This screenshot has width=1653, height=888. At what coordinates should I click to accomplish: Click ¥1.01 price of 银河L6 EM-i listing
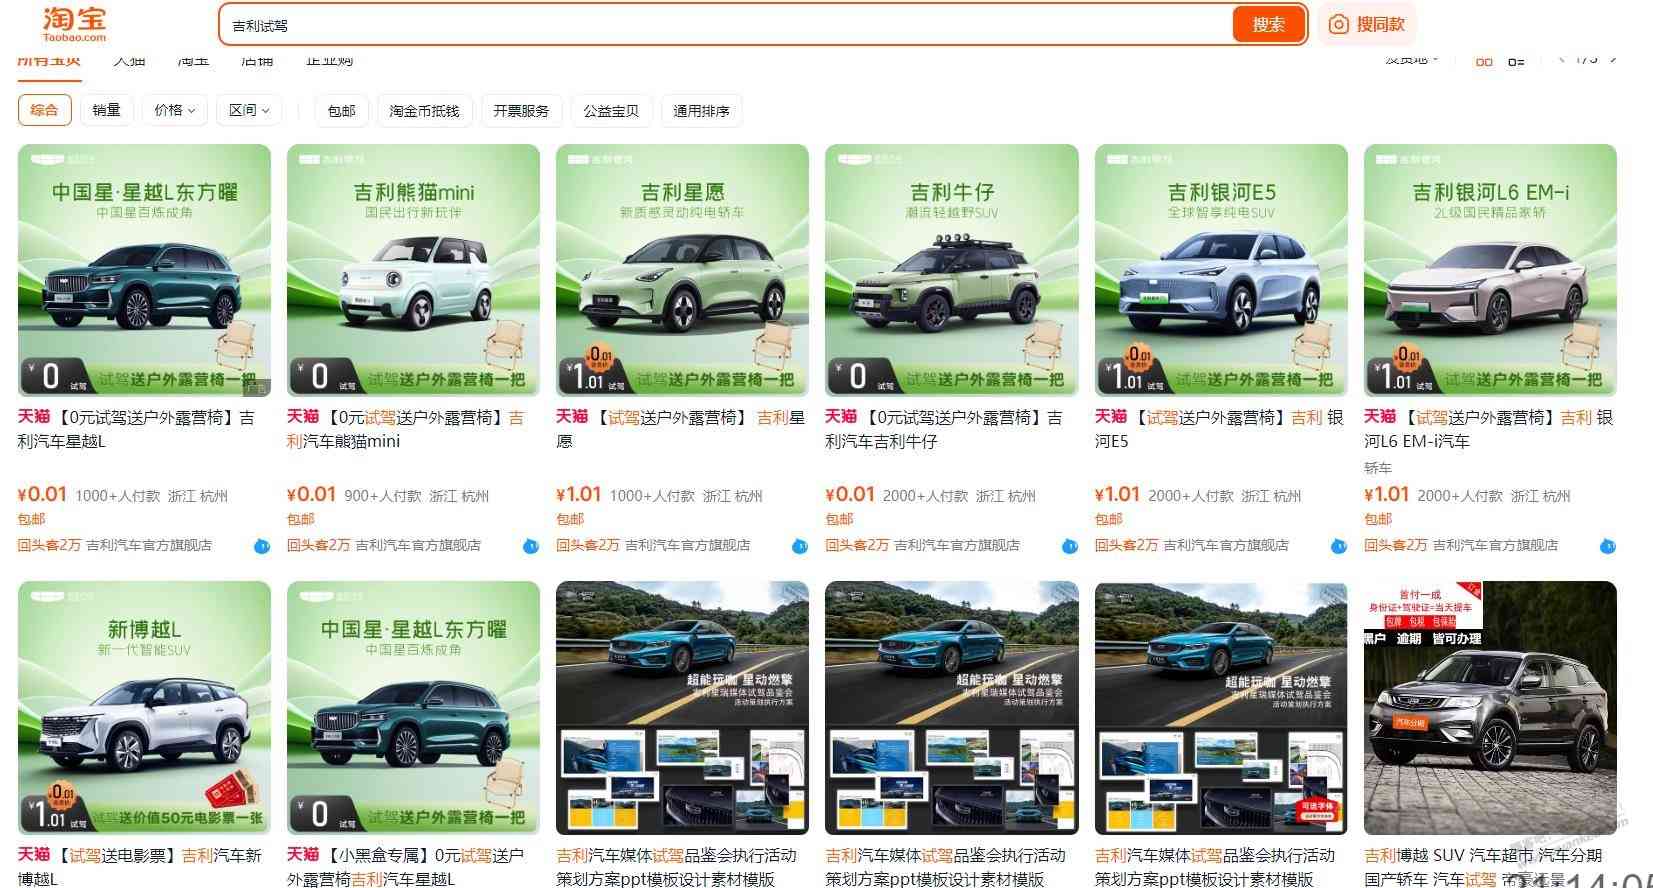point(1387,494)
